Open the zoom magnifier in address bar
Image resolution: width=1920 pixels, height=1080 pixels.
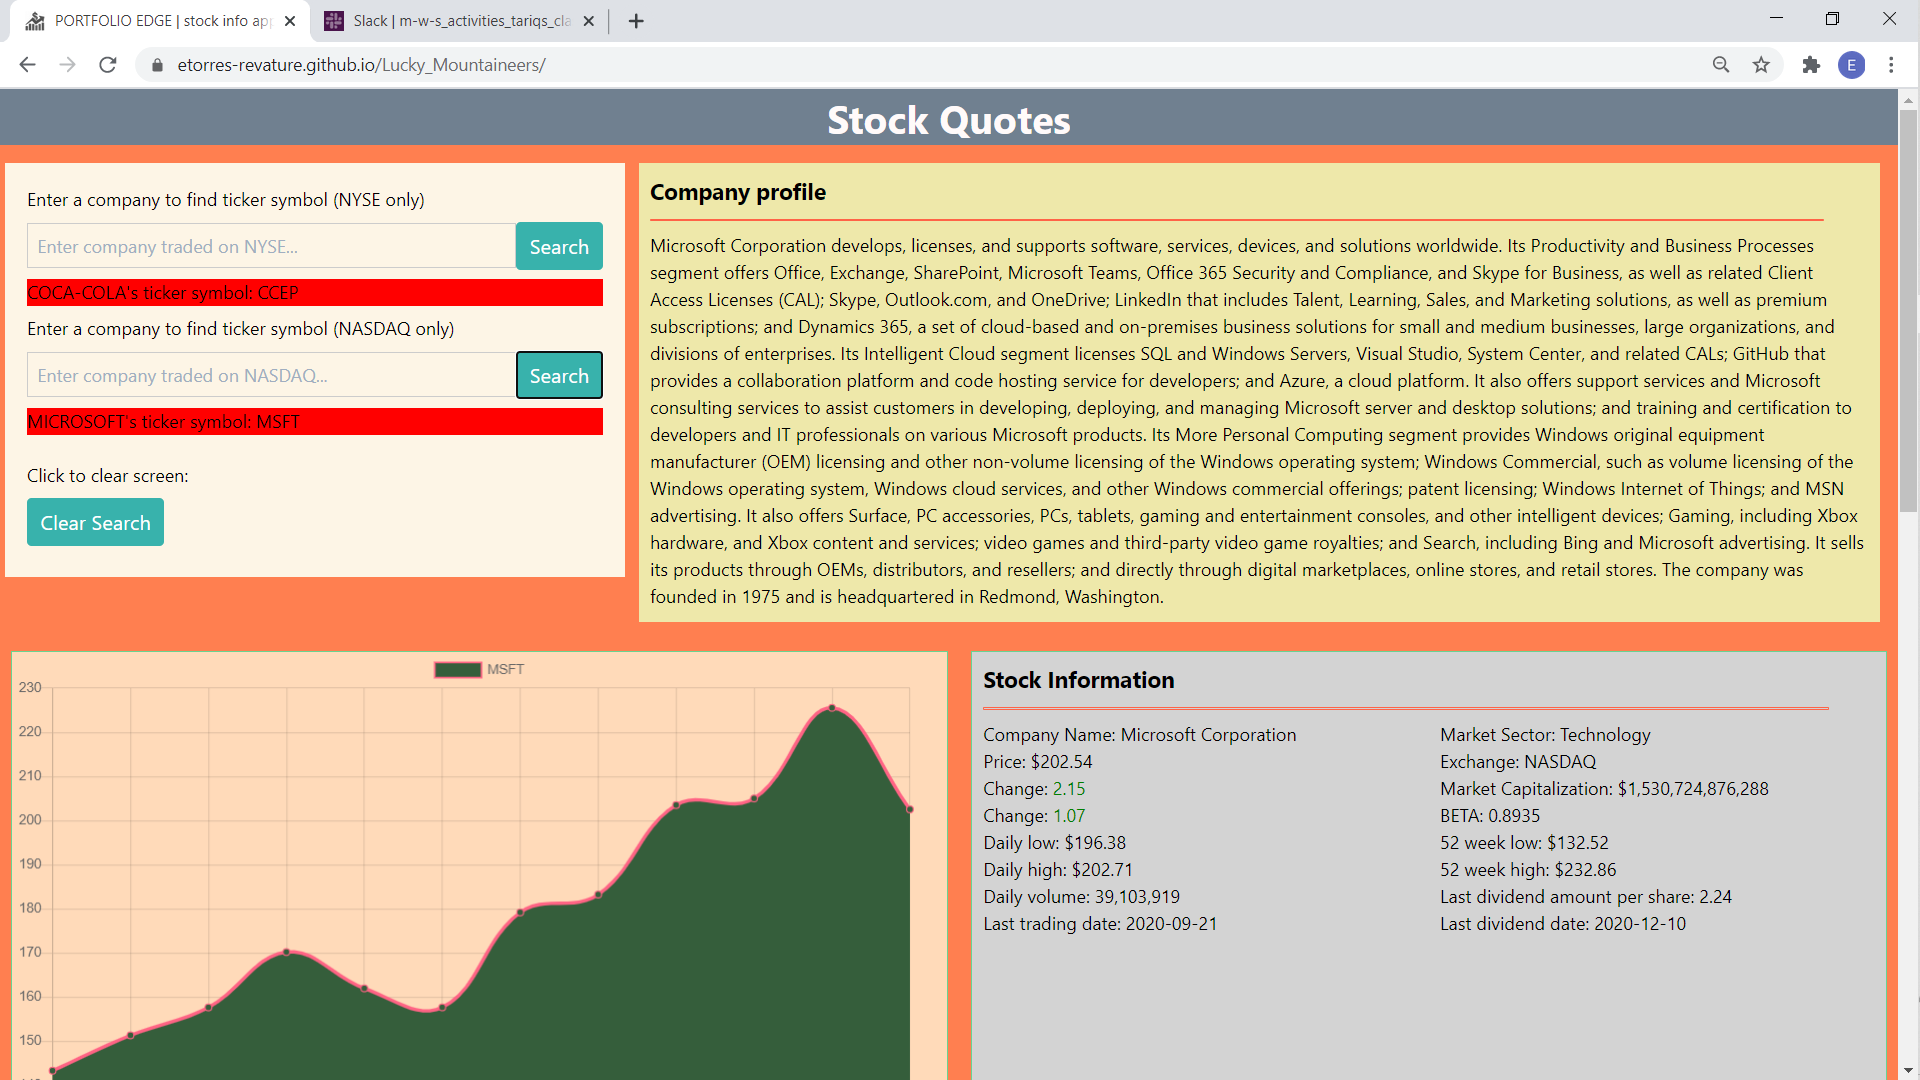click(x=1721, y=65)
